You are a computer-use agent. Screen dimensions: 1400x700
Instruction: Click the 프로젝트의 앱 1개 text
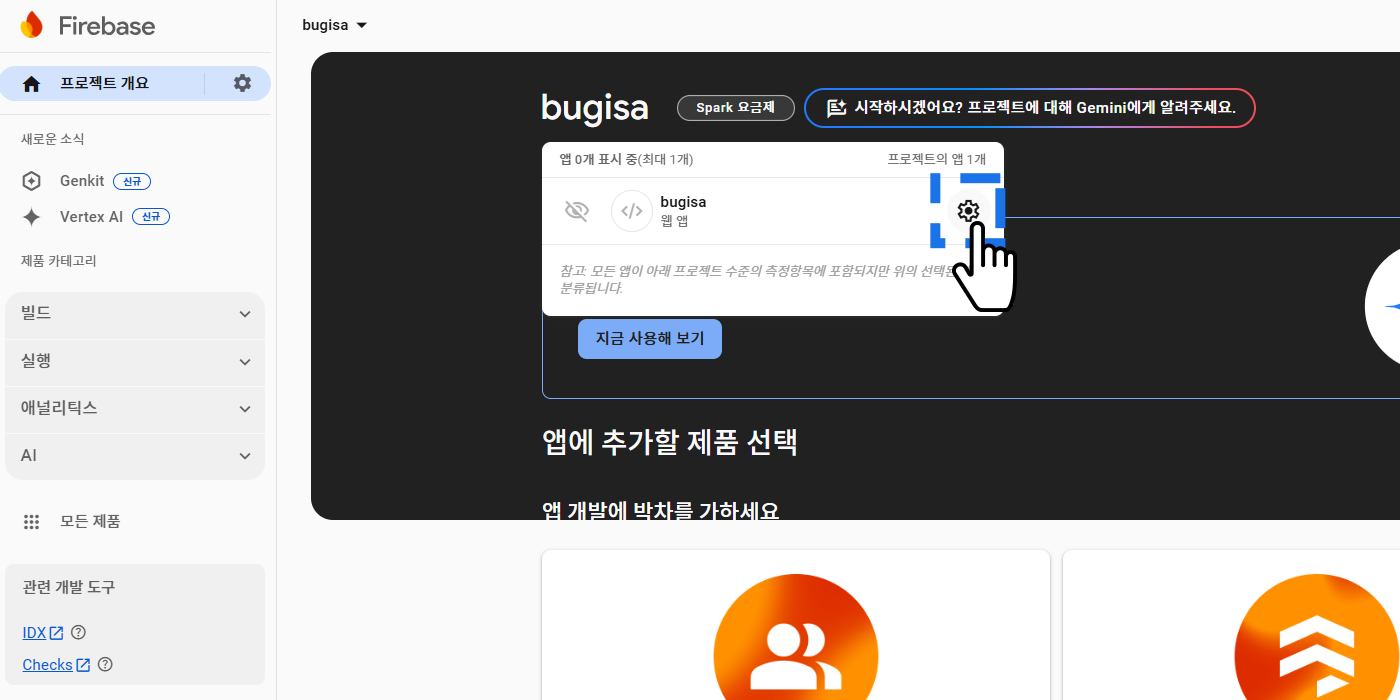(937, 159)
